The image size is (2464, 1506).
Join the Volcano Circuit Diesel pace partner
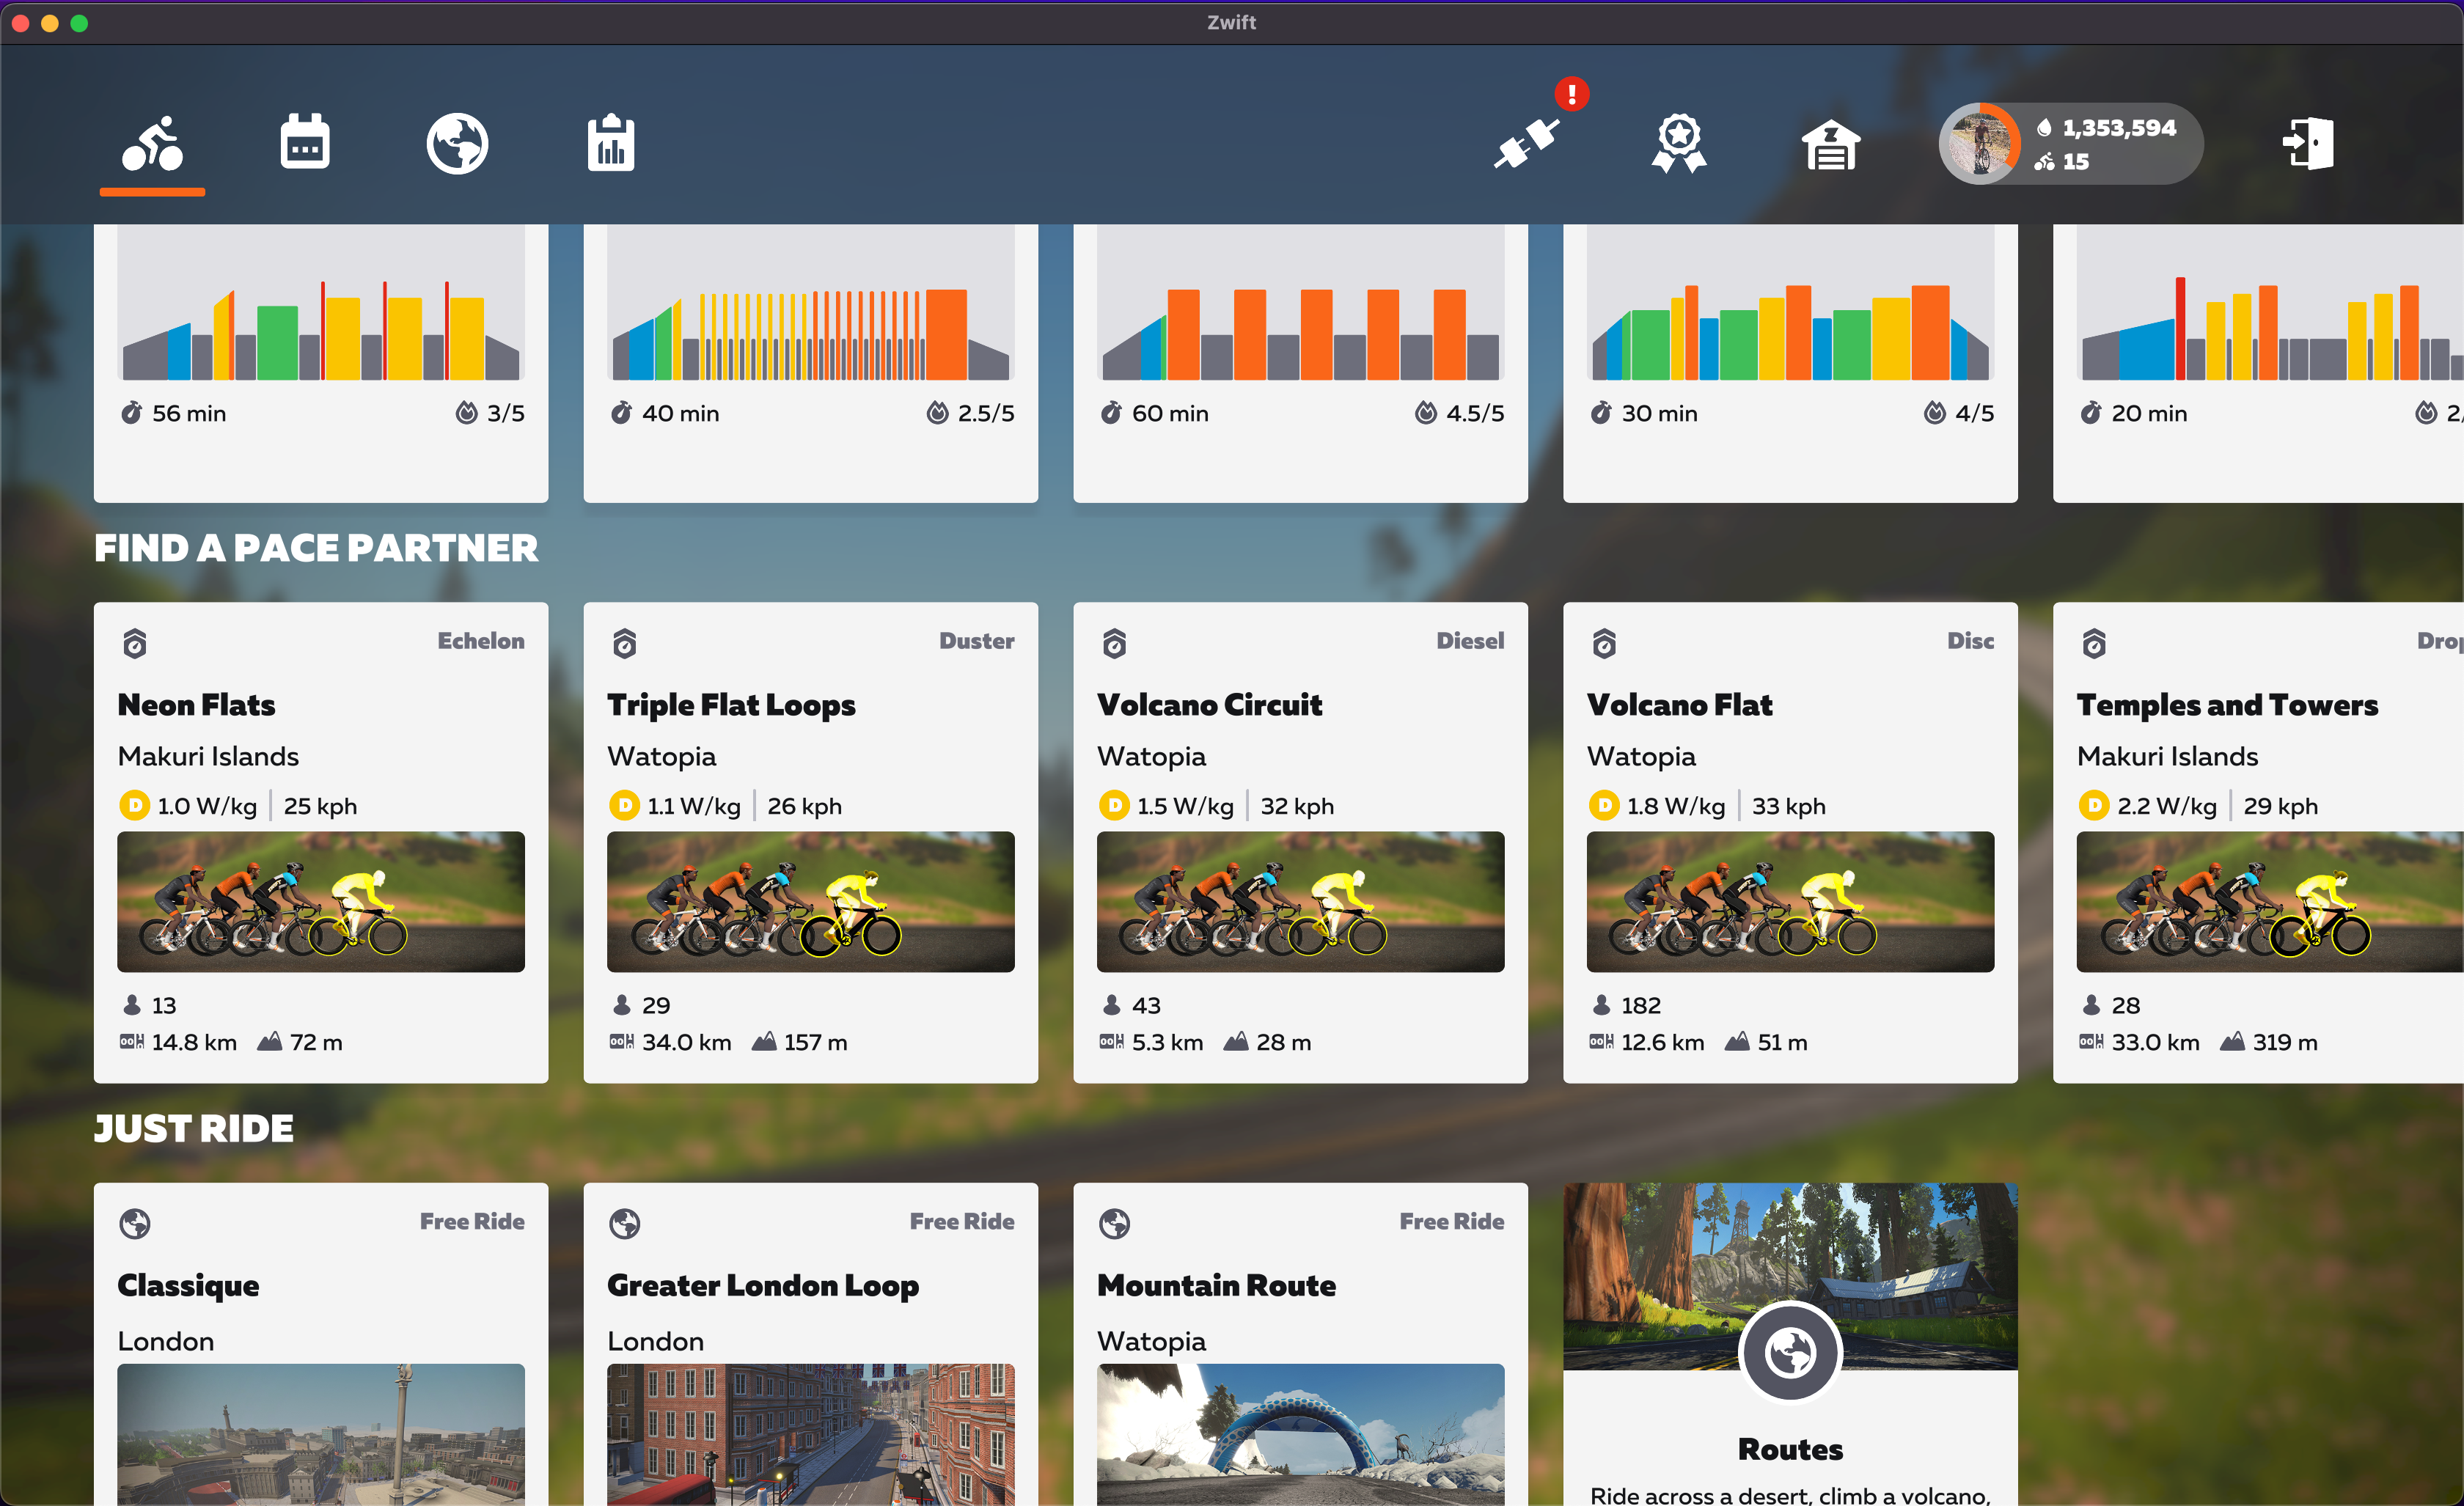(x=1299, y=842)
